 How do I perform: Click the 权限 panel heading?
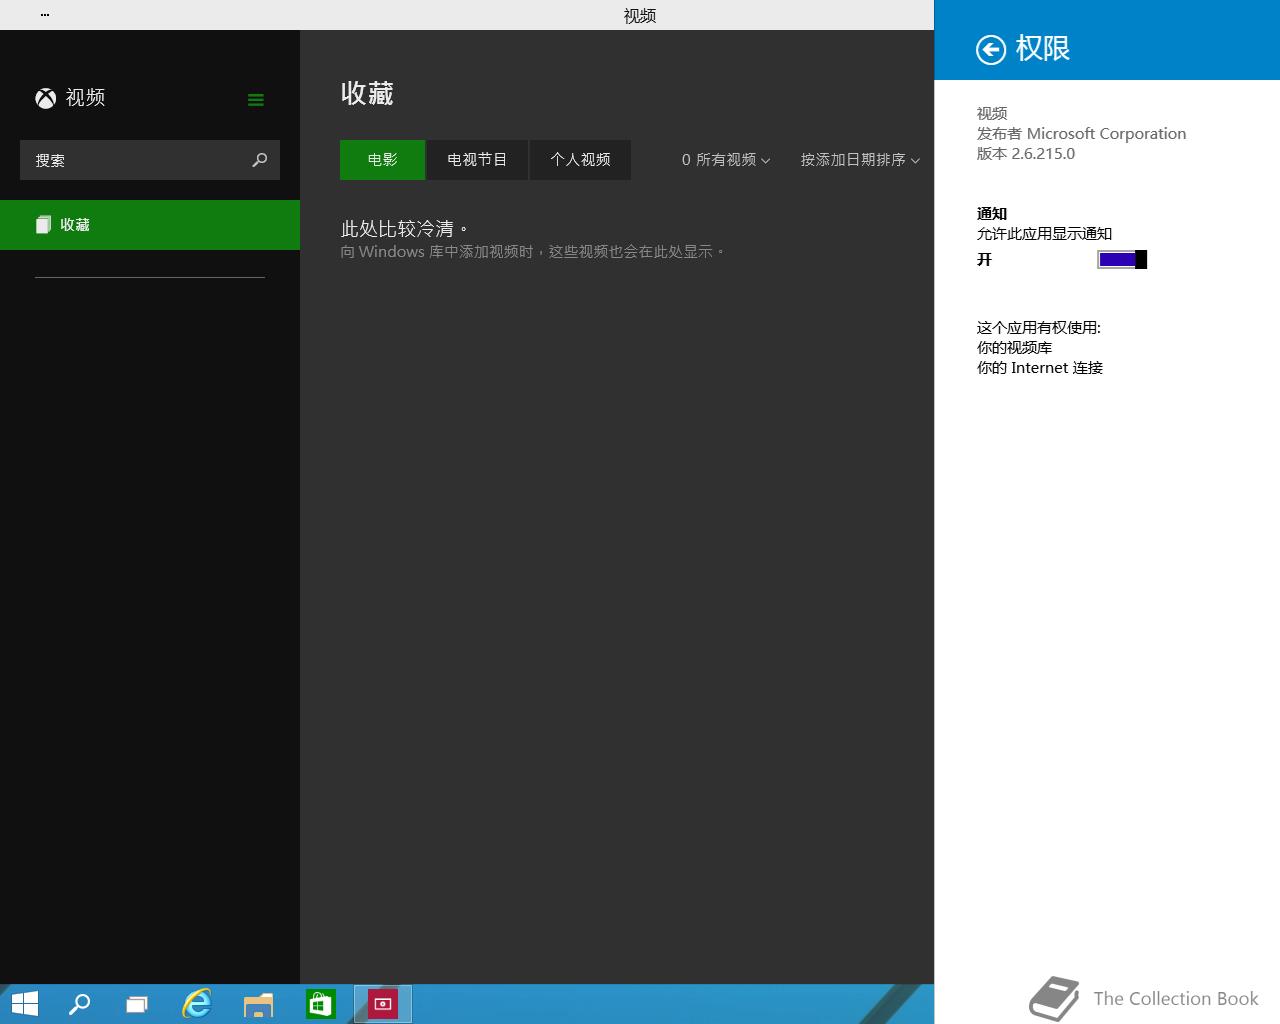1042,49
